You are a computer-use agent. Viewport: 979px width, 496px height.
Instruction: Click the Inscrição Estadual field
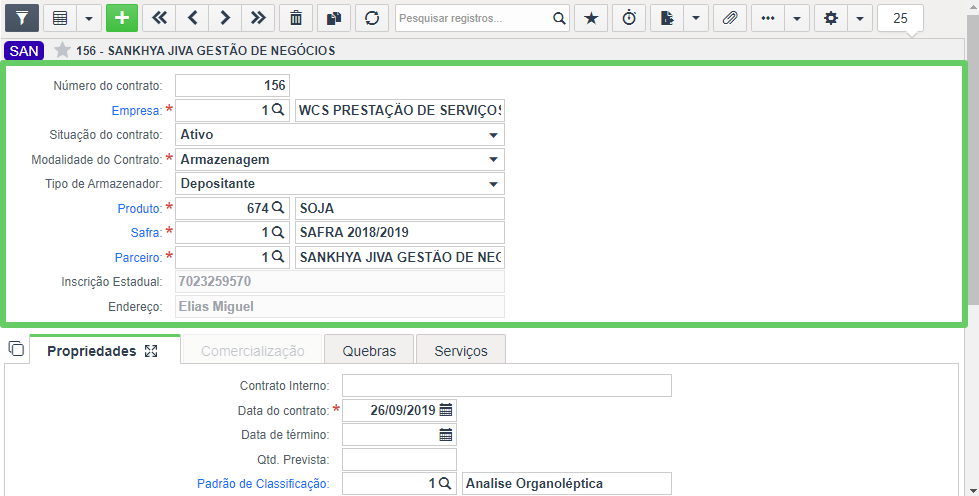340,282
